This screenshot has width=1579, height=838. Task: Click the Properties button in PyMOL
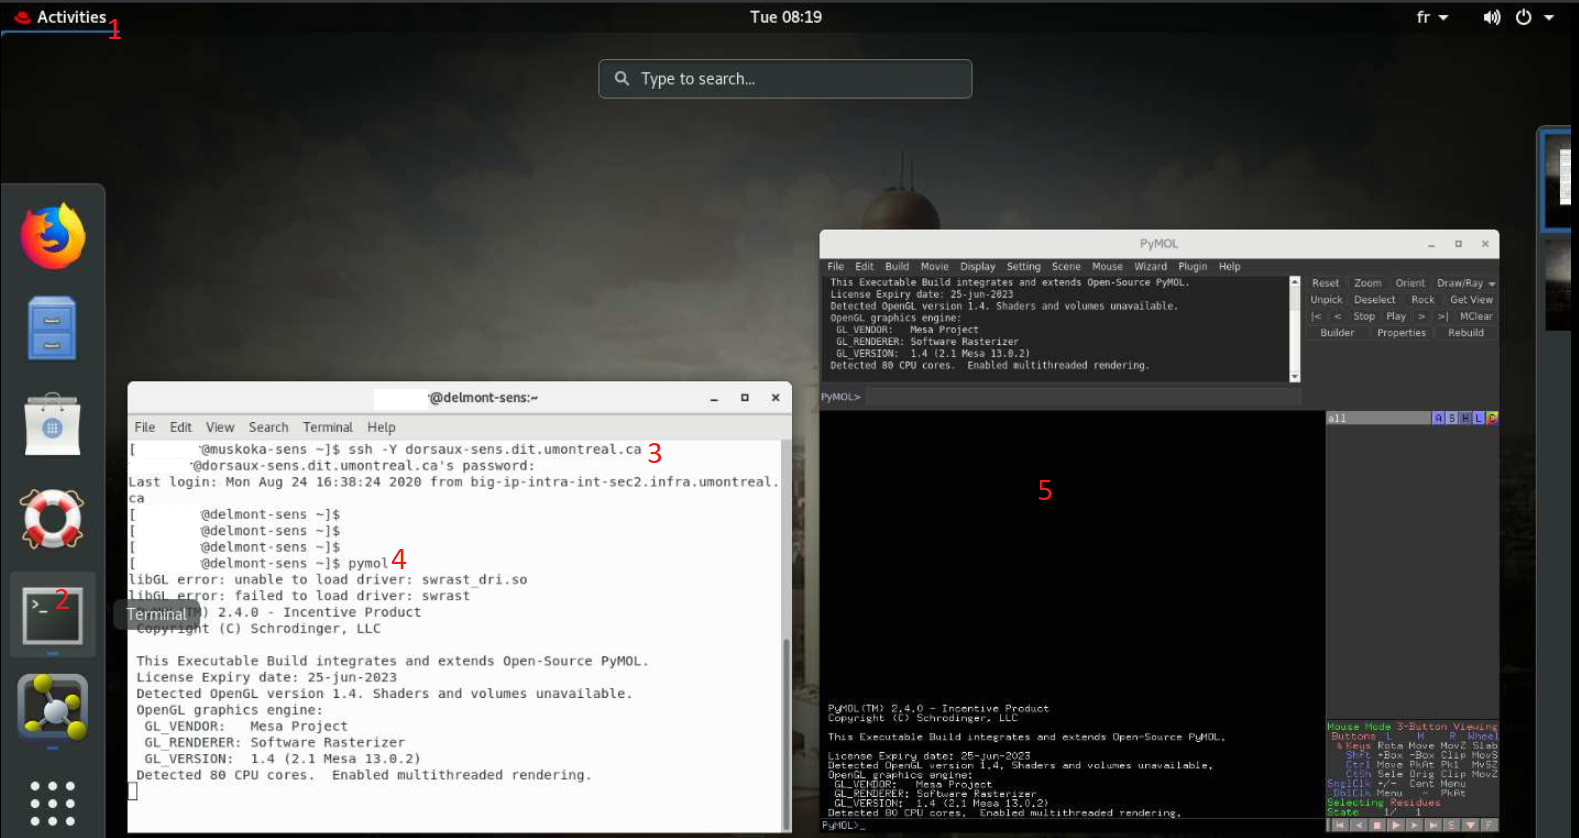[x=1401, y=333]
